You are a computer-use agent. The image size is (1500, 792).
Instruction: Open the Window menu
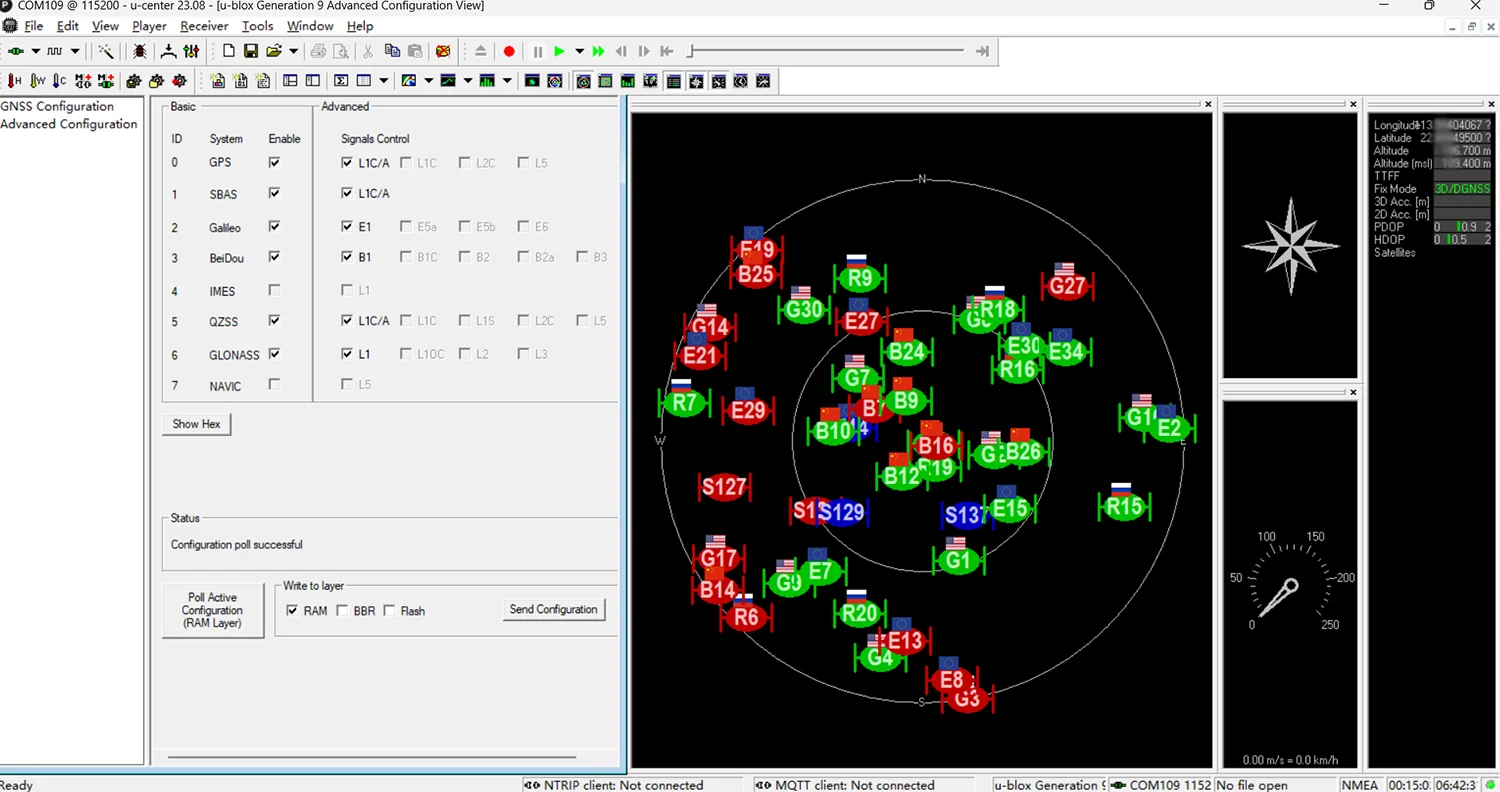coord(310,26)
